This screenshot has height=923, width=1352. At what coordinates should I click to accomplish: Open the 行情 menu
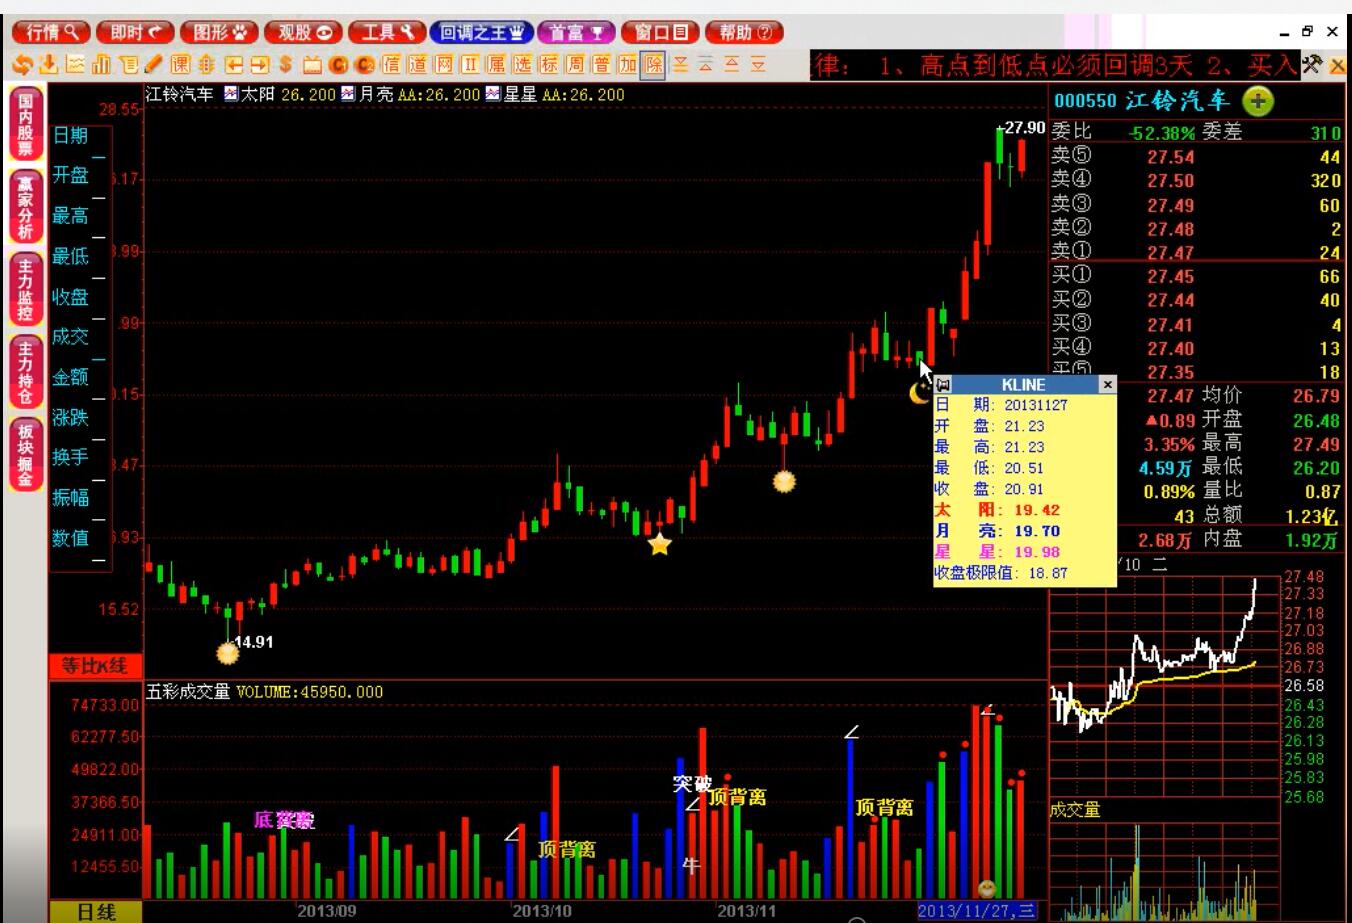(x=51, y=32)
